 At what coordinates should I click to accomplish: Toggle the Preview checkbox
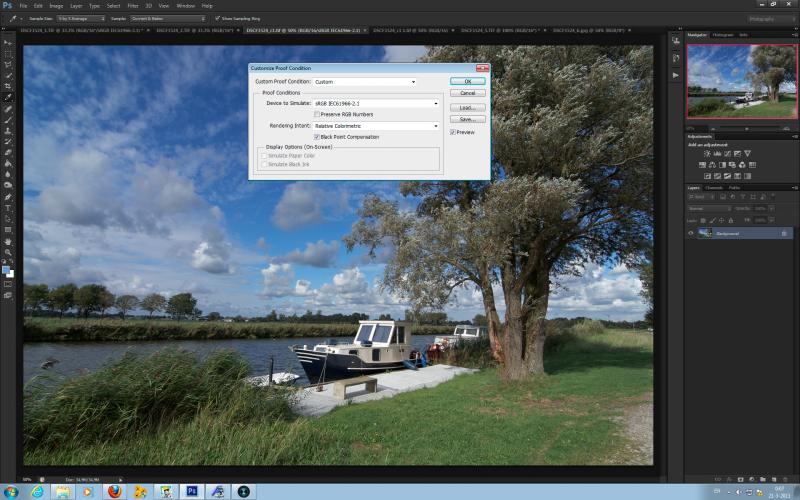tap(453, 132)
